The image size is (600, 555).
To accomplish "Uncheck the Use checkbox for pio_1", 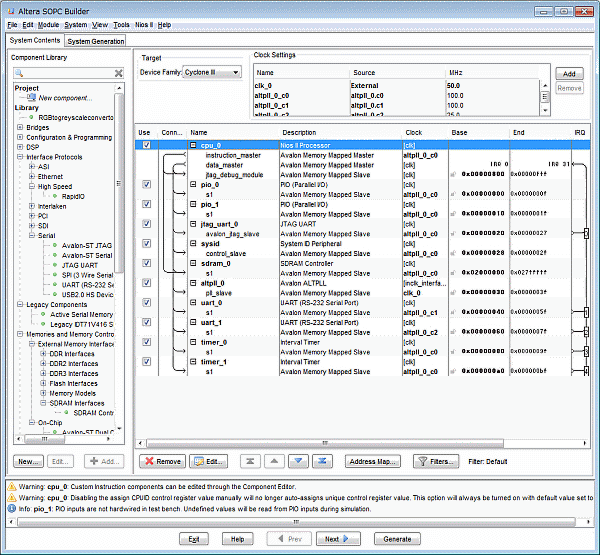I will pos(147,204).
